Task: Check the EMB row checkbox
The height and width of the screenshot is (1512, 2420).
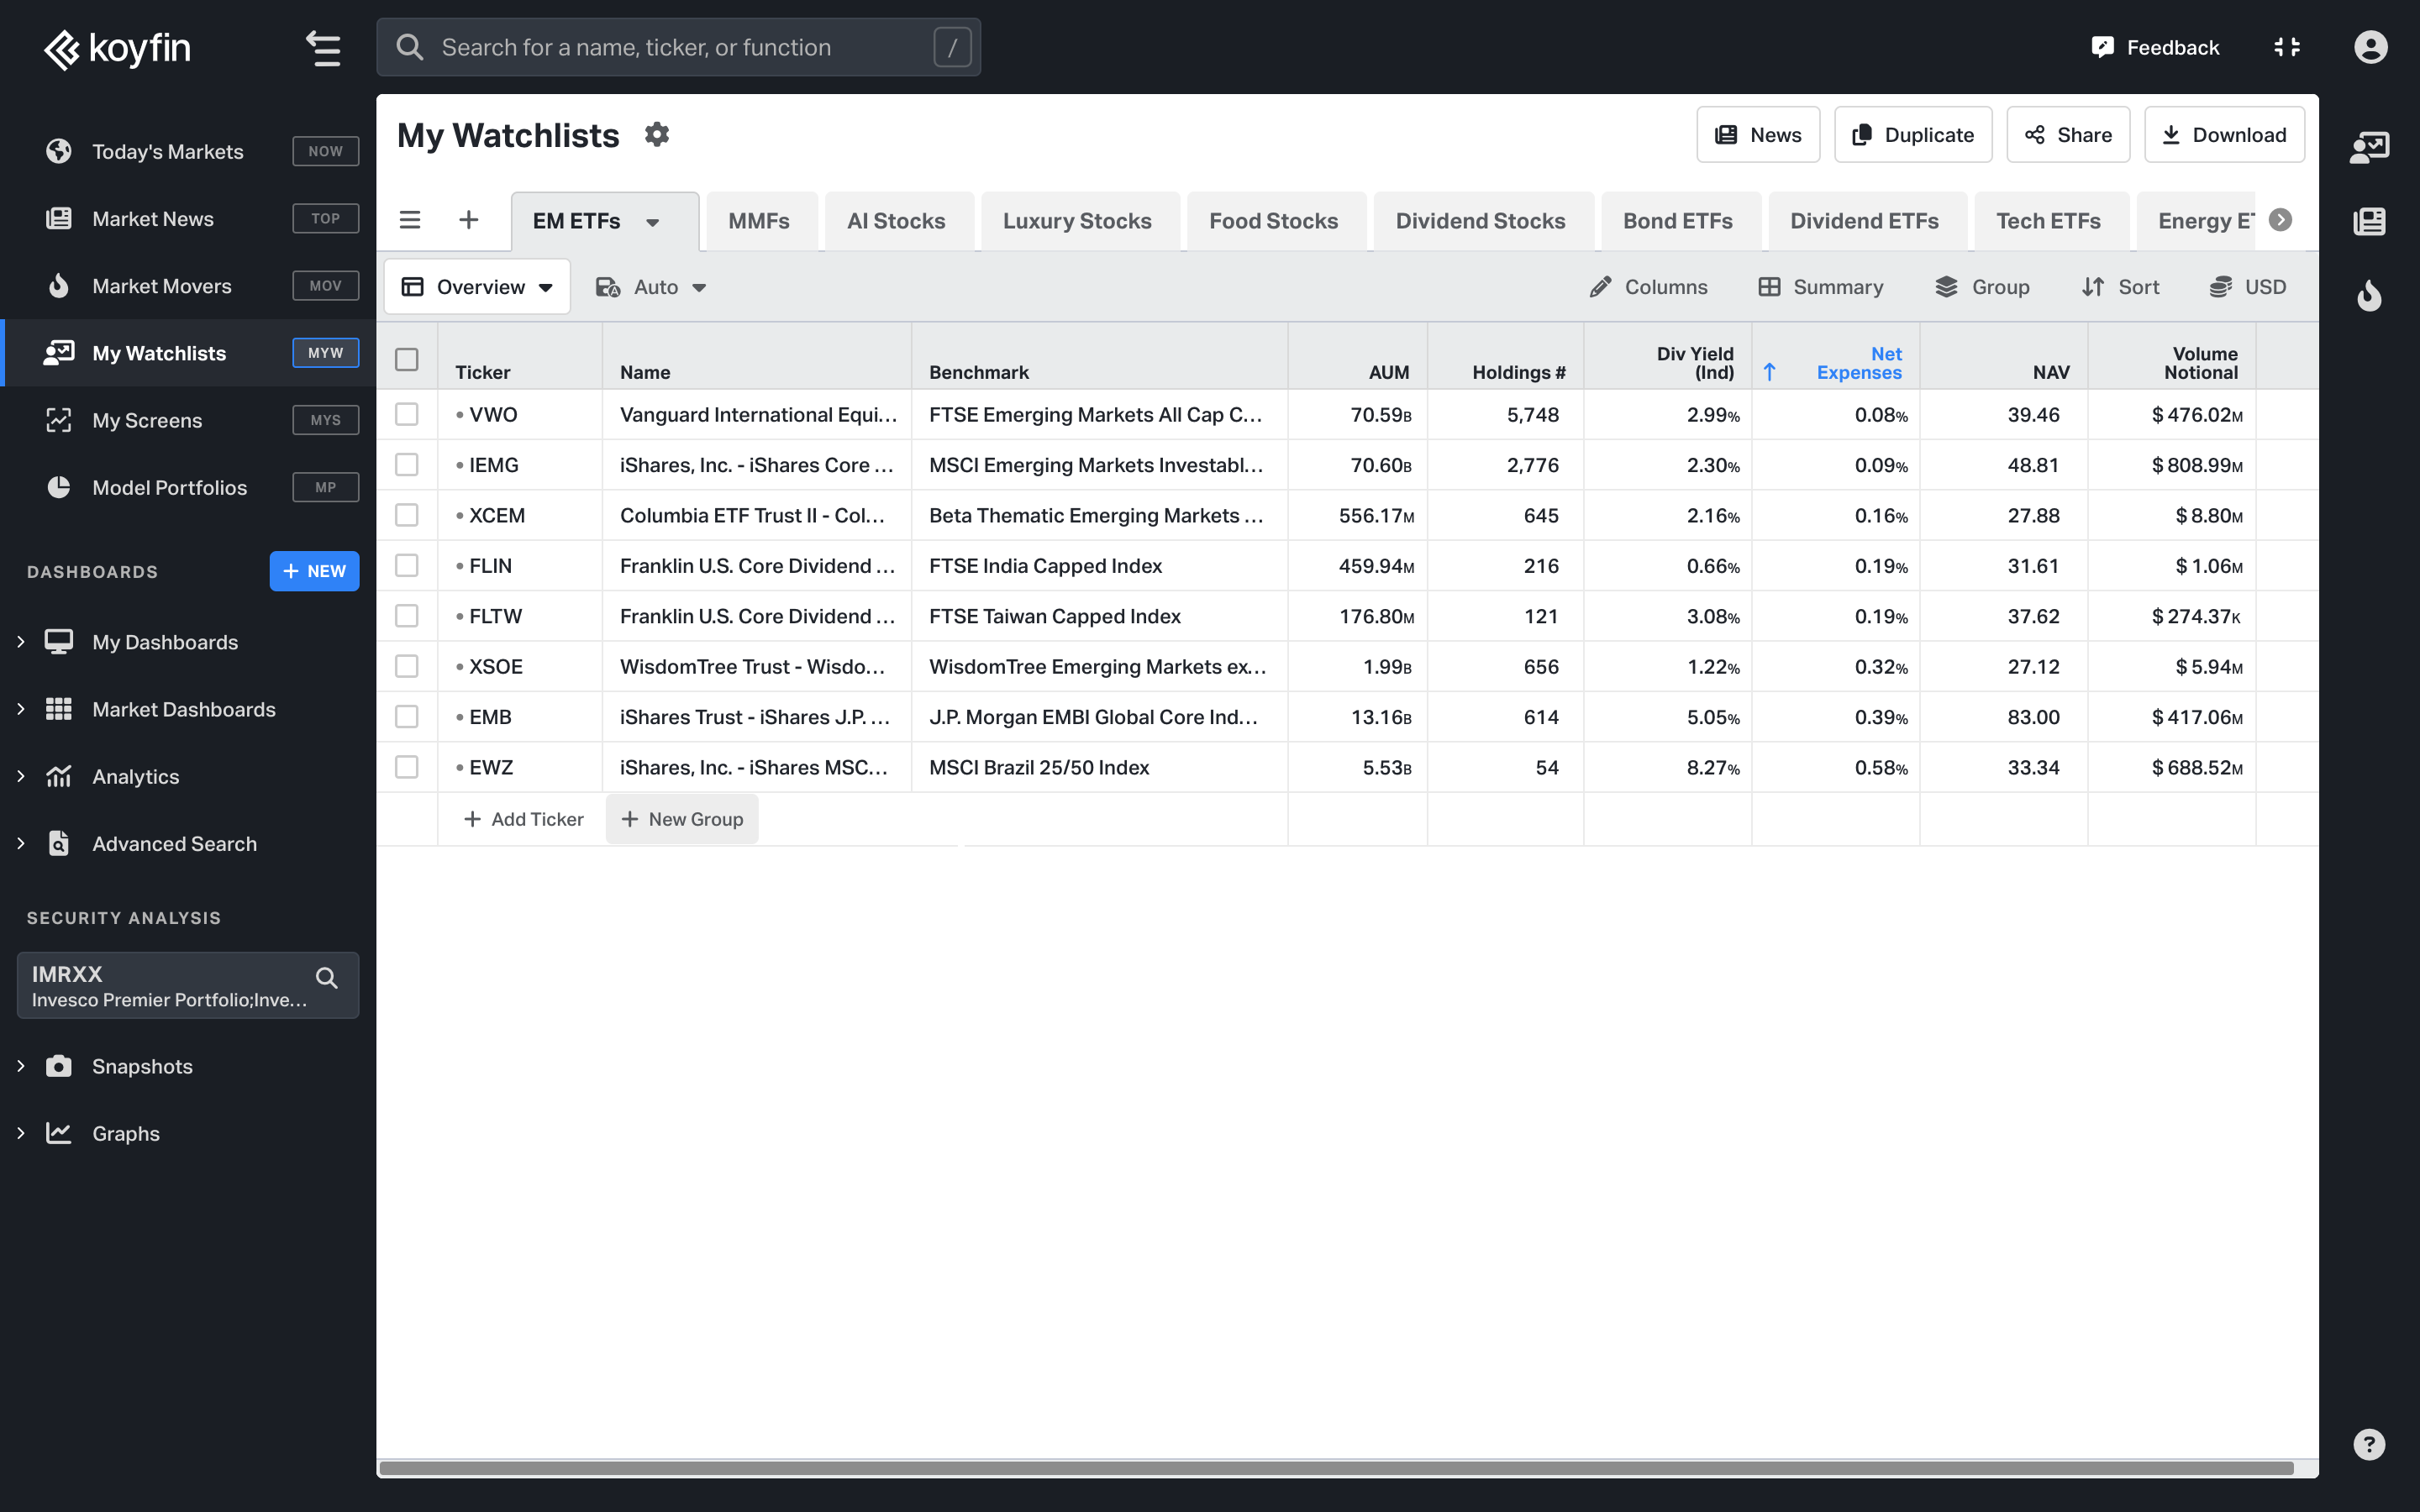Action: pos(406,717)
